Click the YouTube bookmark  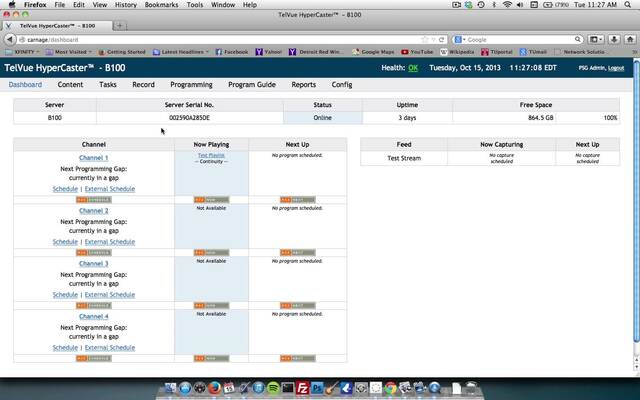coord(421,51)
